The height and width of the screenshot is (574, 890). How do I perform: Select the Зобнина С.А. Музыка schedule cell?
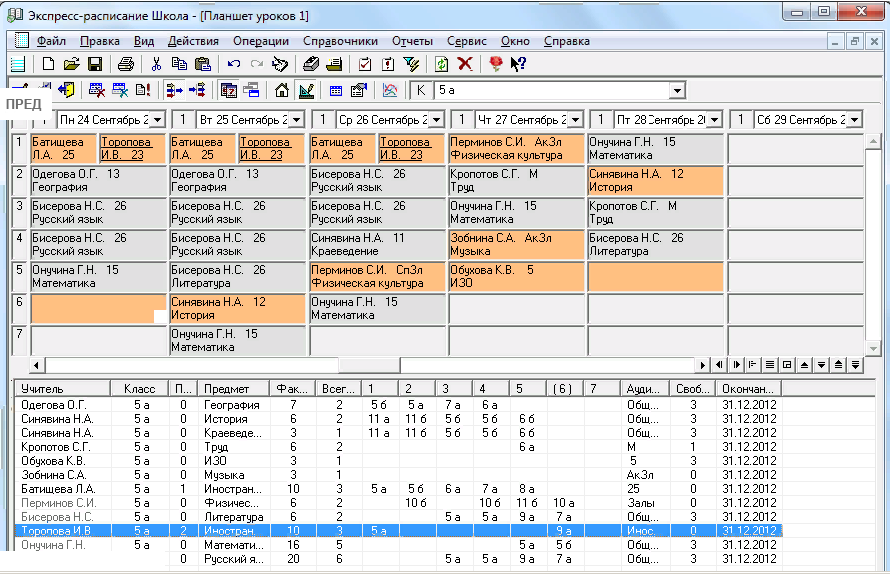coord(516,244)
